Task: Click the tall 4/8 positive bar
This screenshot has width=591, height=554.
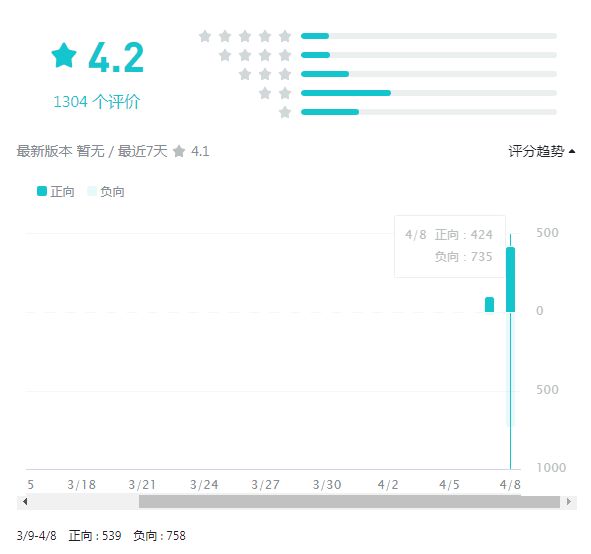Action: (x=510, y=279)
